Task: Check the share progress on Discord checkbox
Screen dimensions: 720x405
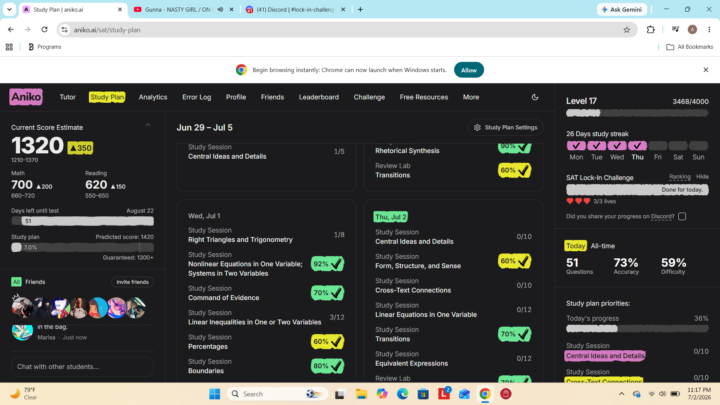Action: coord(682,216)
